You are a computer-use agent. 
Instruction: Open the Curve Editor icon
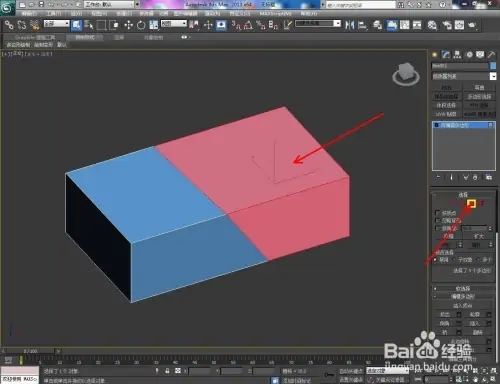pyautogui.click(x=404, y=25)
